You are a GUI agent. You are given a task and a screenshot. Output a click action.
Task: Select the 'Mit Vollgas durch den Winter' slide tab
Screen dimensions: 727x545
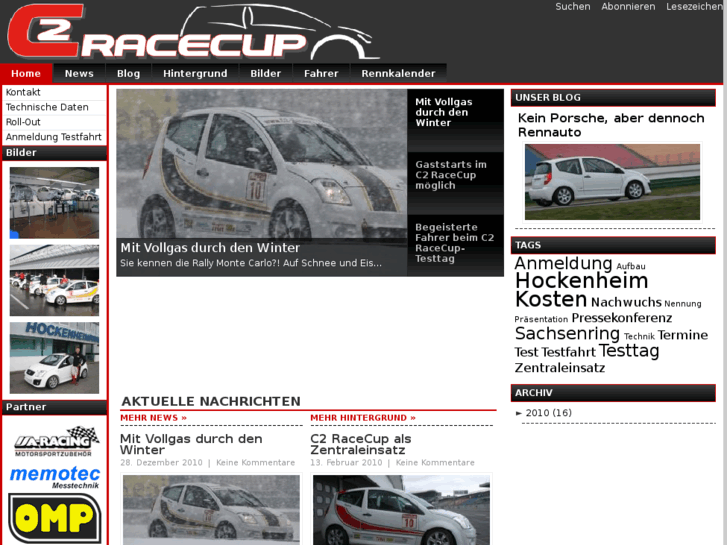[455, 120]
